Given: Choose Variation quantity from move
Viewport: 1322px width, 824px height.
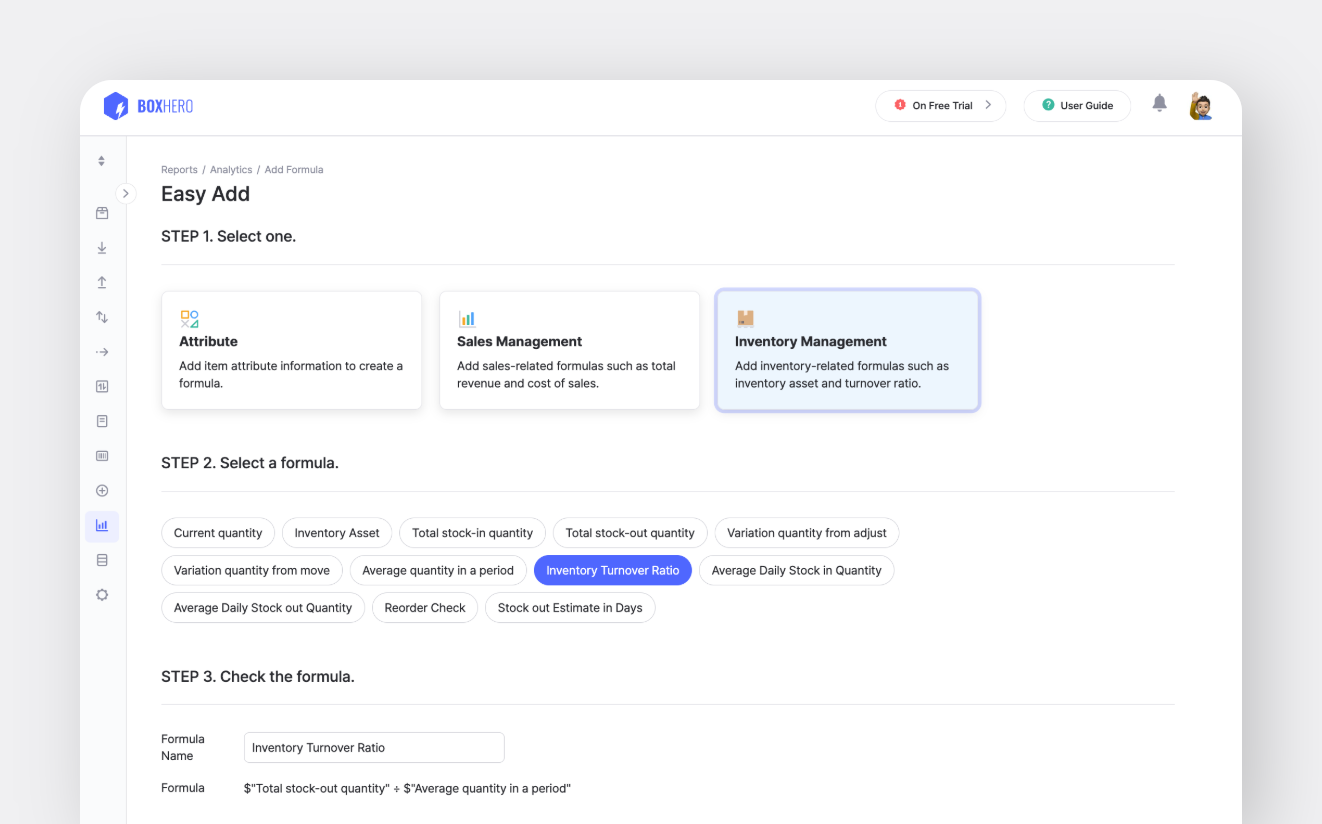Looking at the screenshot, I should (x=252, y=570).
